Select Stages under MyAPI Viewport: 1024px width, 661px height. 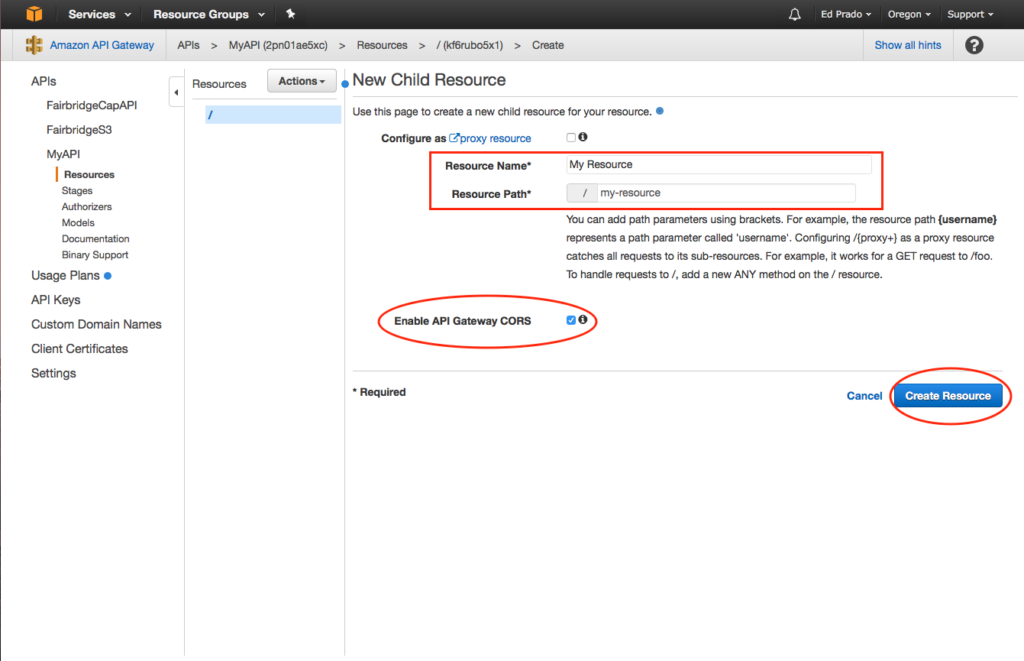tap(77, 190)
